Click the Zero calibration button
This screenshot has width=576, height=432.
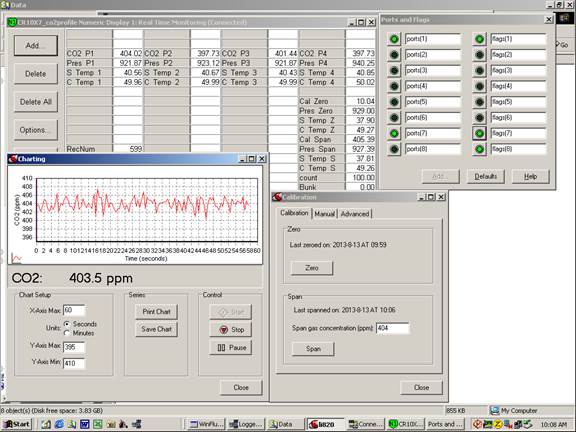[312, 268]
